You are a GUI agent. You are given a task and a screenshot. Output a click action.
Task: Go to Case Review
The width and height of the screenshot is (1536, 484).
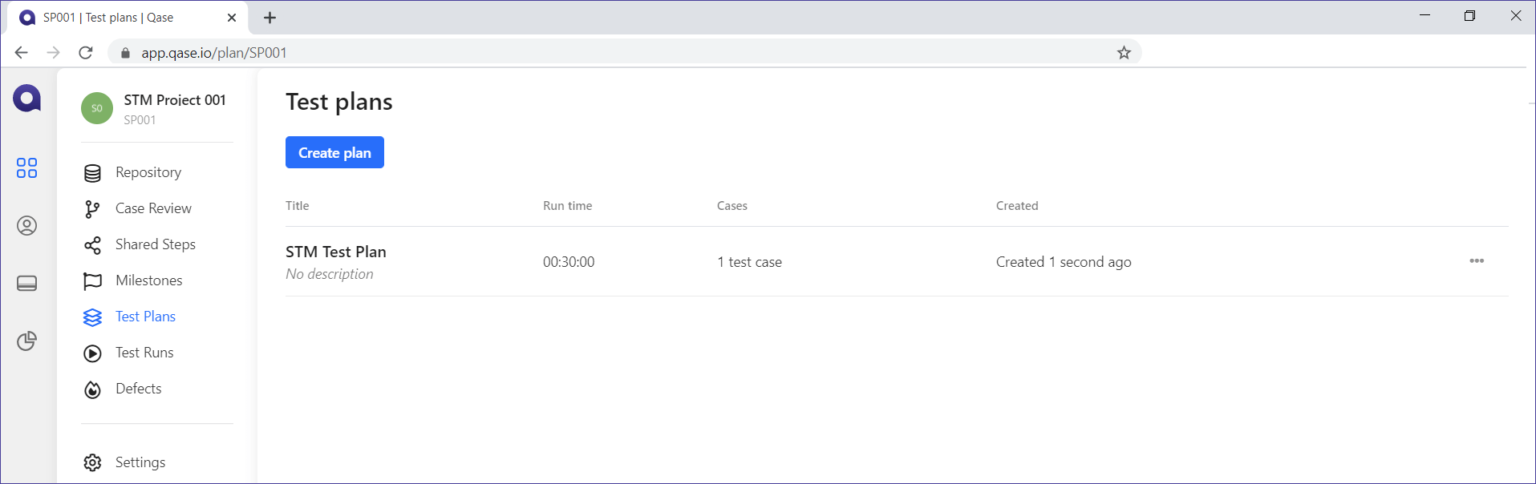pos(153,208)
